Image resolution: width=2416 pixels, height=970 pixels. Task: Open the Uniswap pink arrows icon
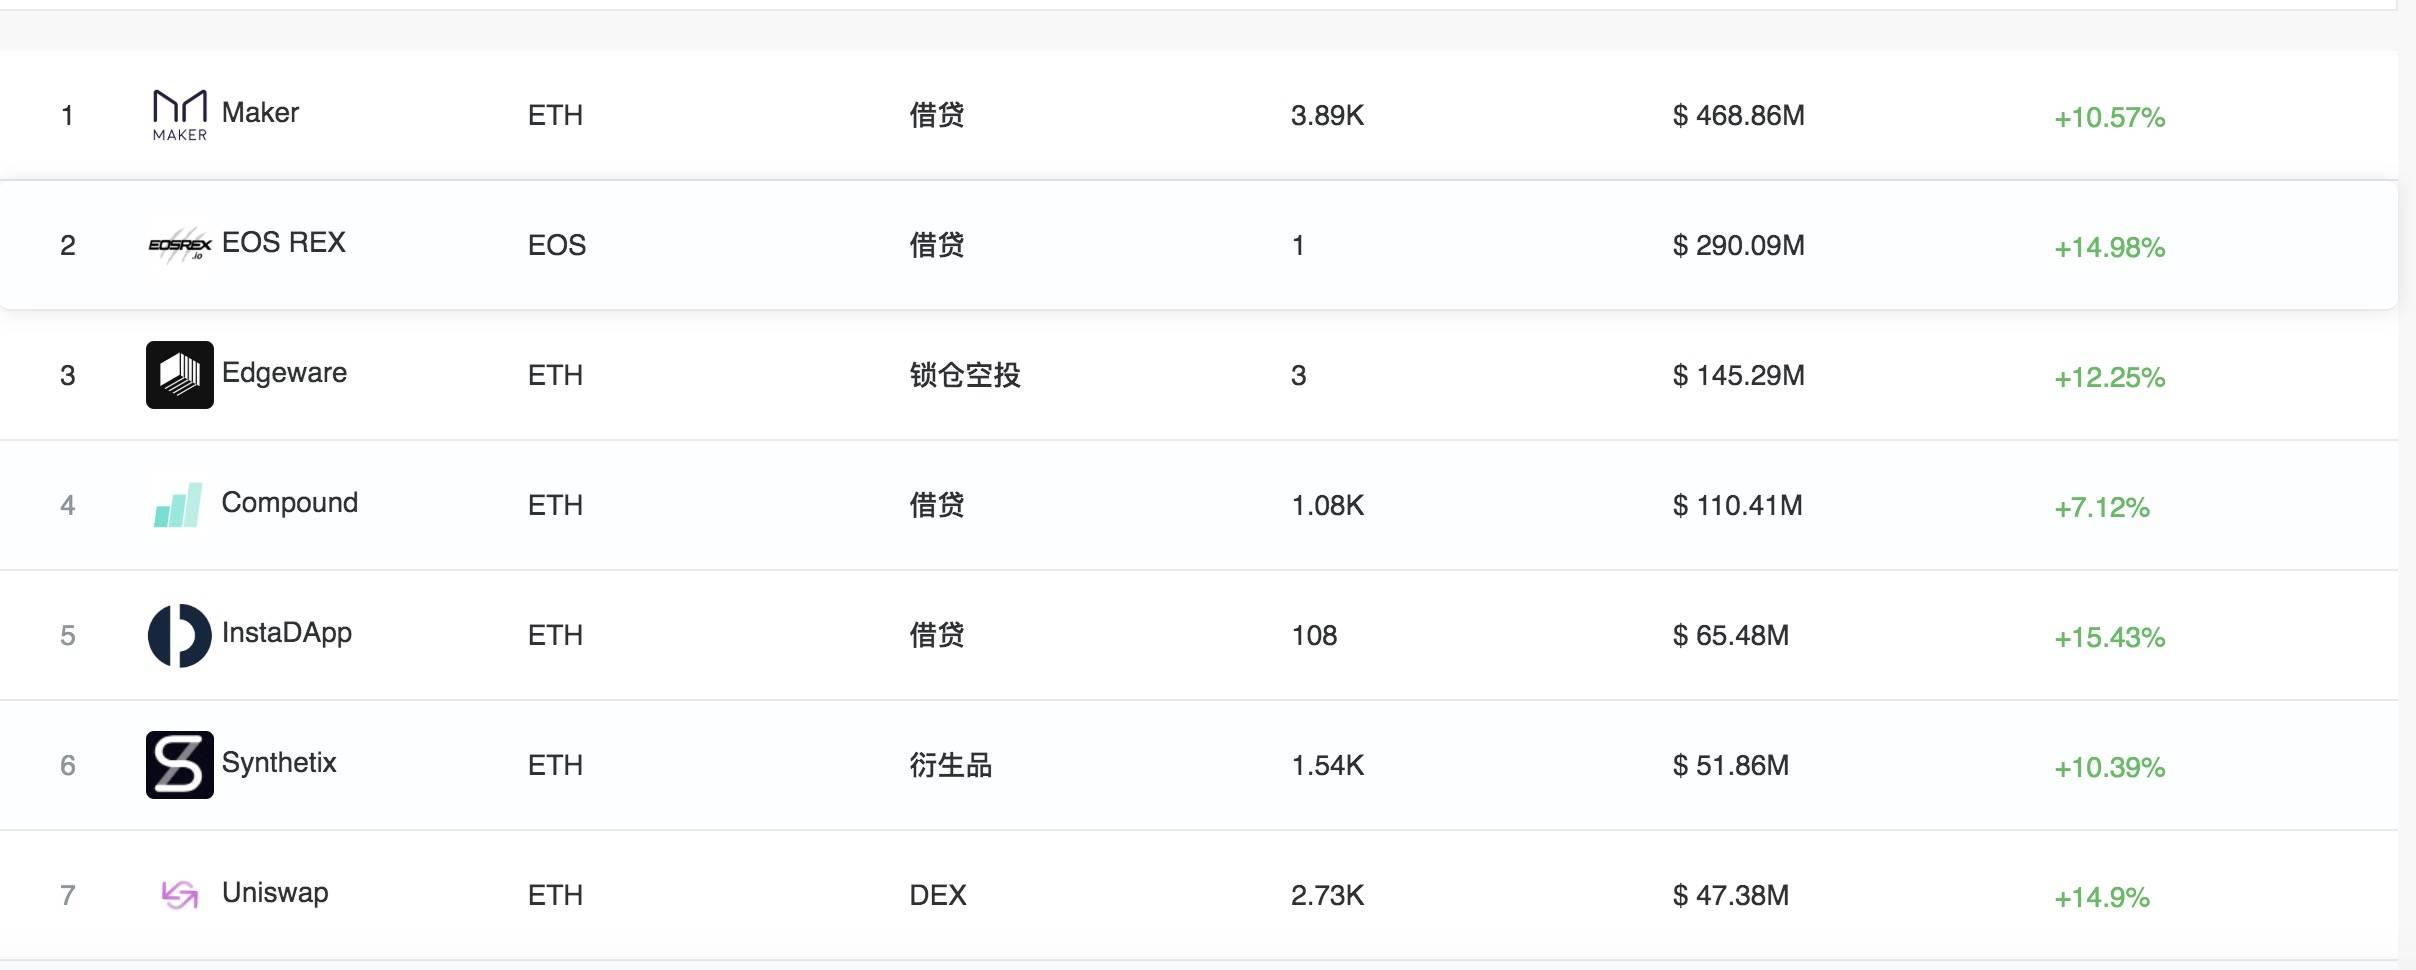[180, 894]
